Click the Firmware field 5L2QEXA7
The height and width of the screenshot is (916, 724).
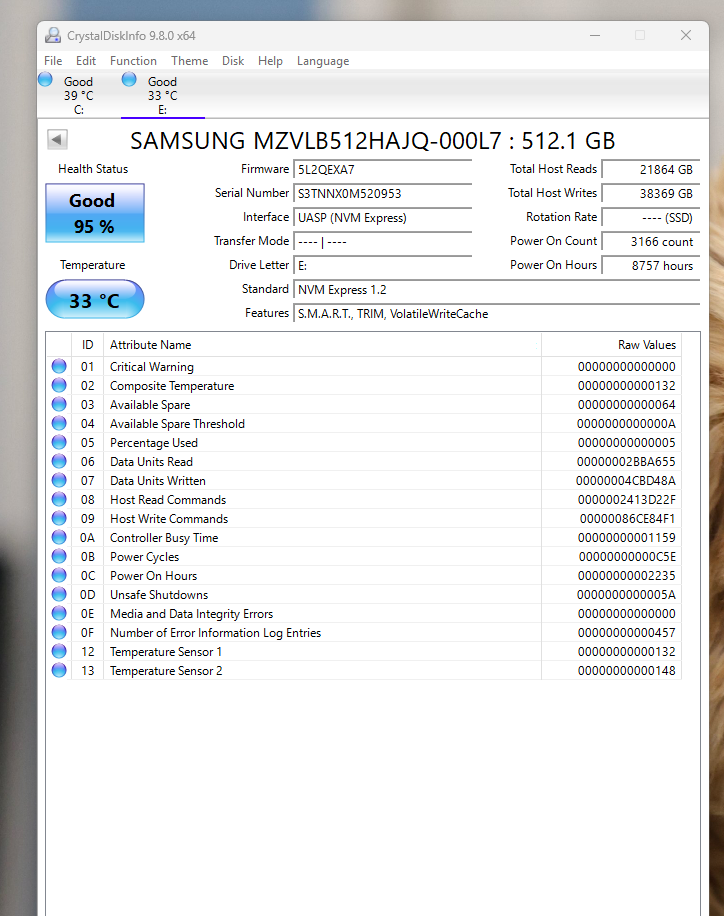click(382, 169)
